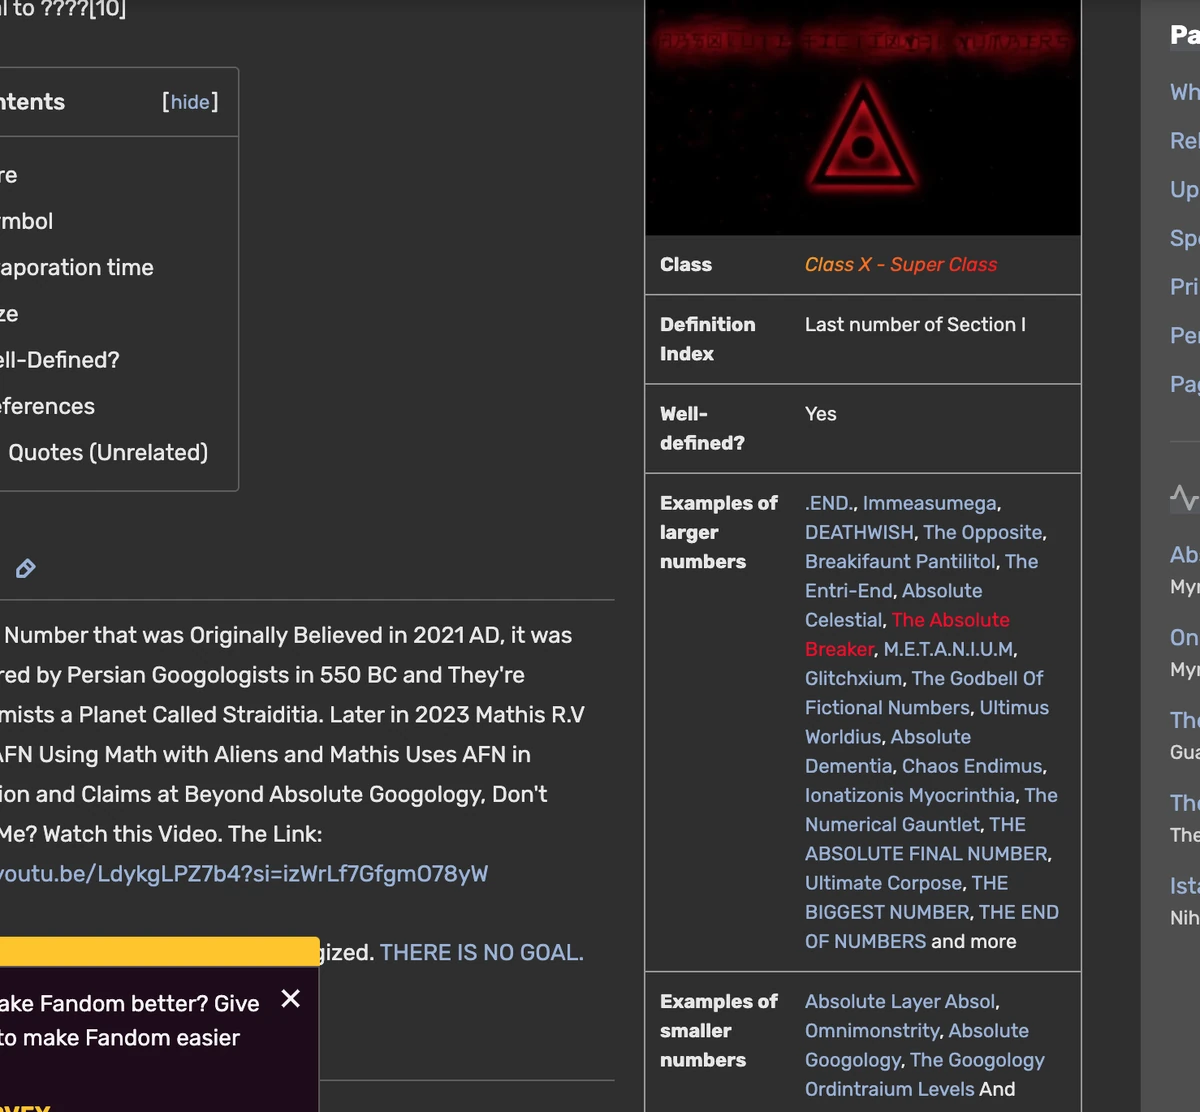This screenshot has height=1112, width=1200.
Task: Click the activity pulse icon
Action: 1184,496
